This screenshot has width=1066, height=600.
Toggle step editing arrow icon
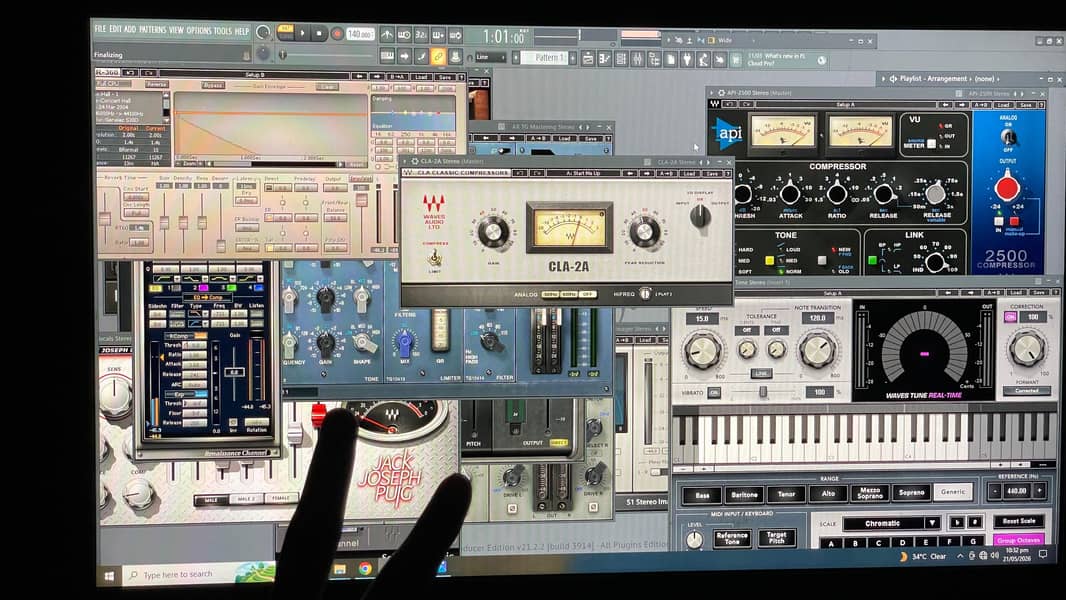(x=405, y=56)
